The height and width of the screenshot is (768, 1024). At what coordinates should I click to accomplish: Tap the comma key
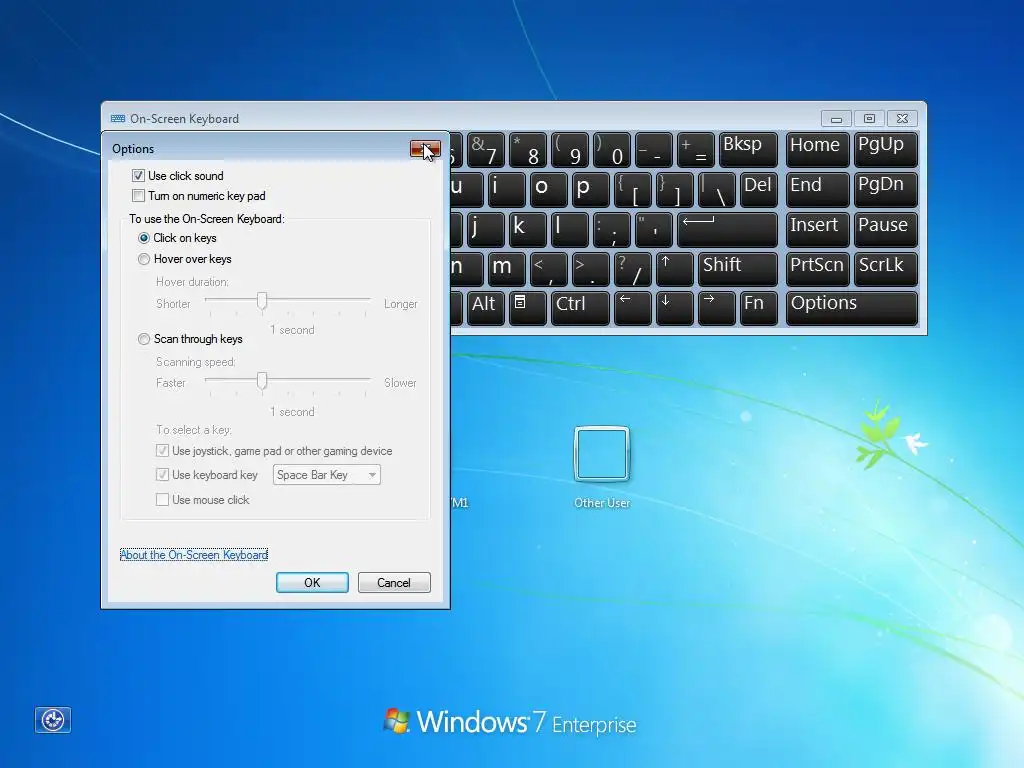pos(548,268)
